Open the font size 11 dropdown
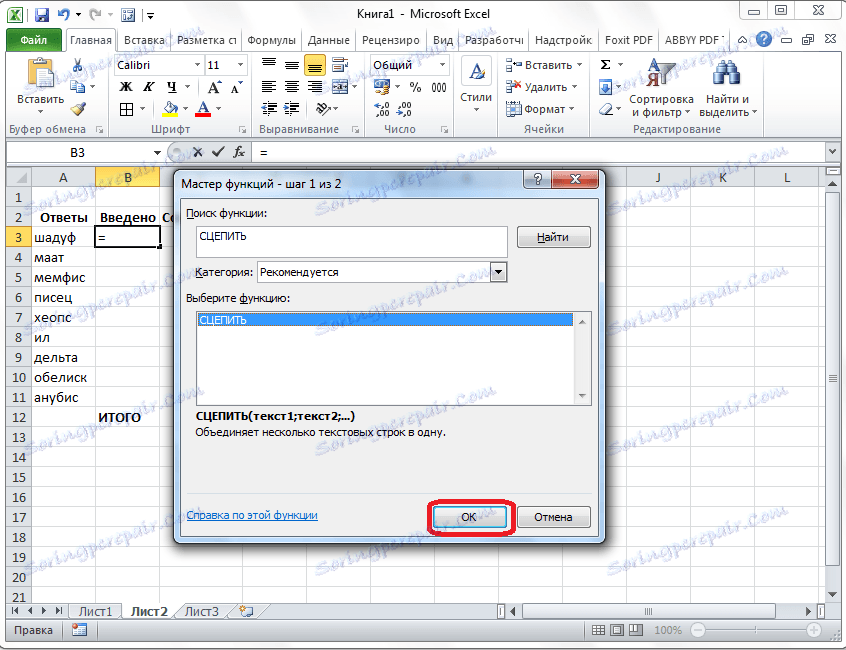The height and width of the screenshot is (650, 846). tap(241, 65)
